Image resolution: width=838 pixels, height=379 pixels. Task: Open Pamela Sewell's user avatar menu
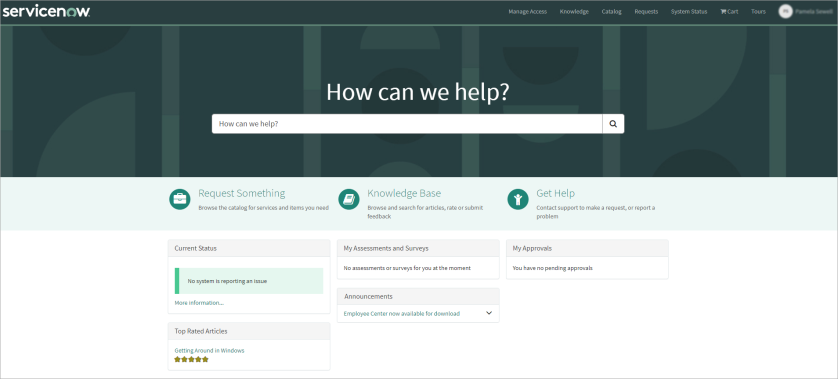coord(785,11)
